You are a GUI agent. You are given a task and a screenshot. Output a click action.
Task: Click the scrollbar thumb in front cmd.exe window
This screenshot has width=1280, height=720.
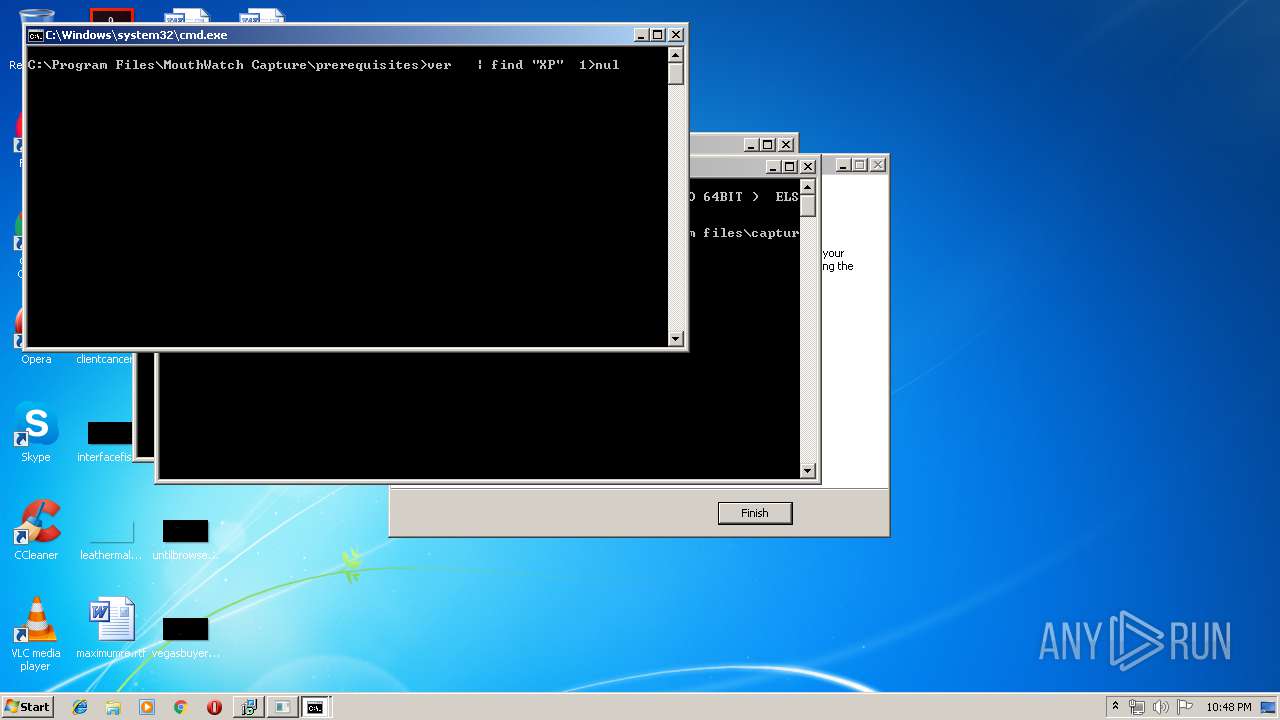point(676,74)
